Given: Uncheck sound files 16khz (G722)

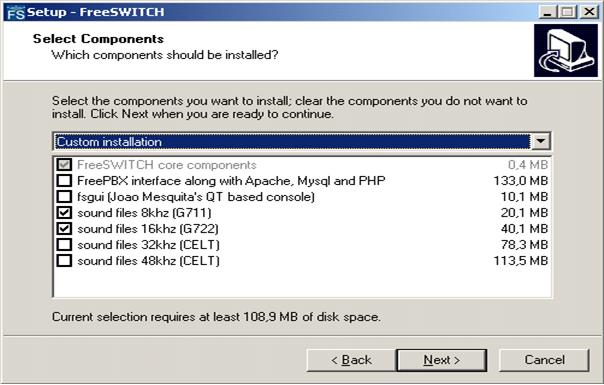Looking at the screenshot, I should pos(64,229).
